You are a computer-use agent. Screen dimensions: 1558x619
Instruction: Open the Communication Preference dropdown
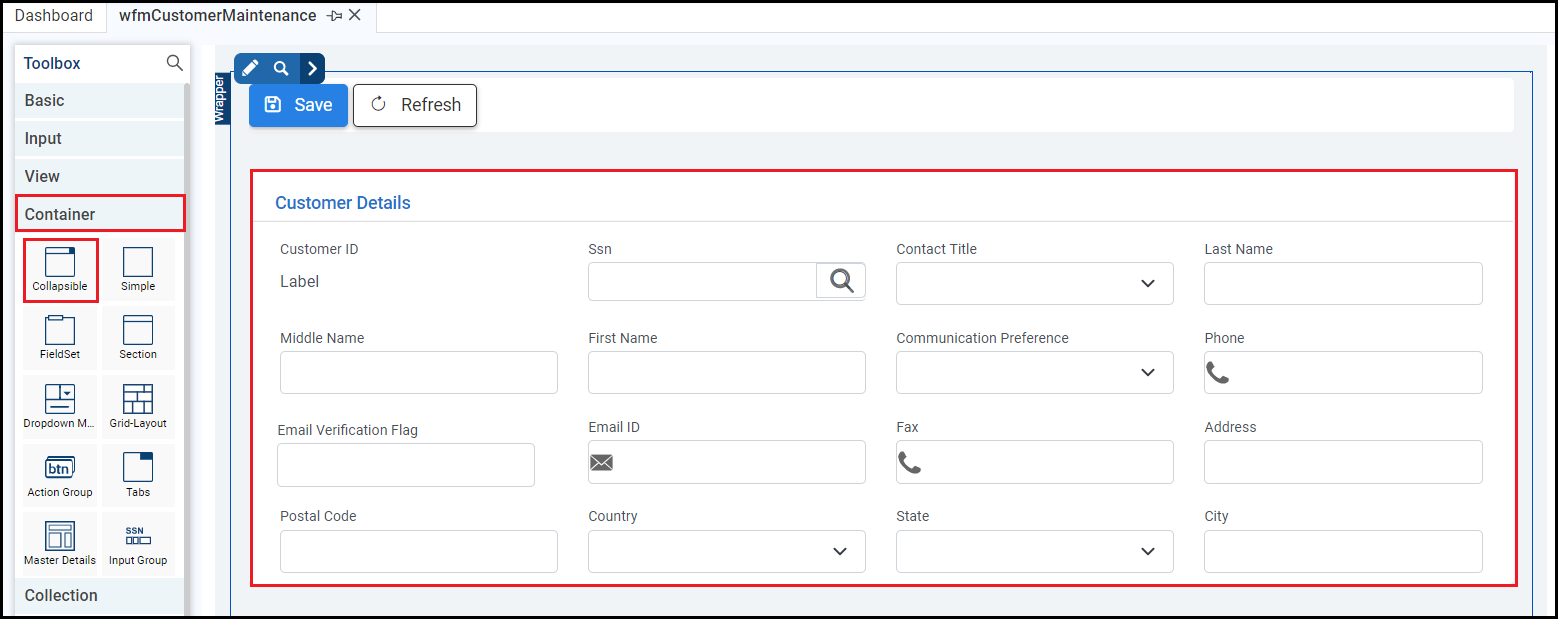pyautogui.click(x=1034, y=373)
